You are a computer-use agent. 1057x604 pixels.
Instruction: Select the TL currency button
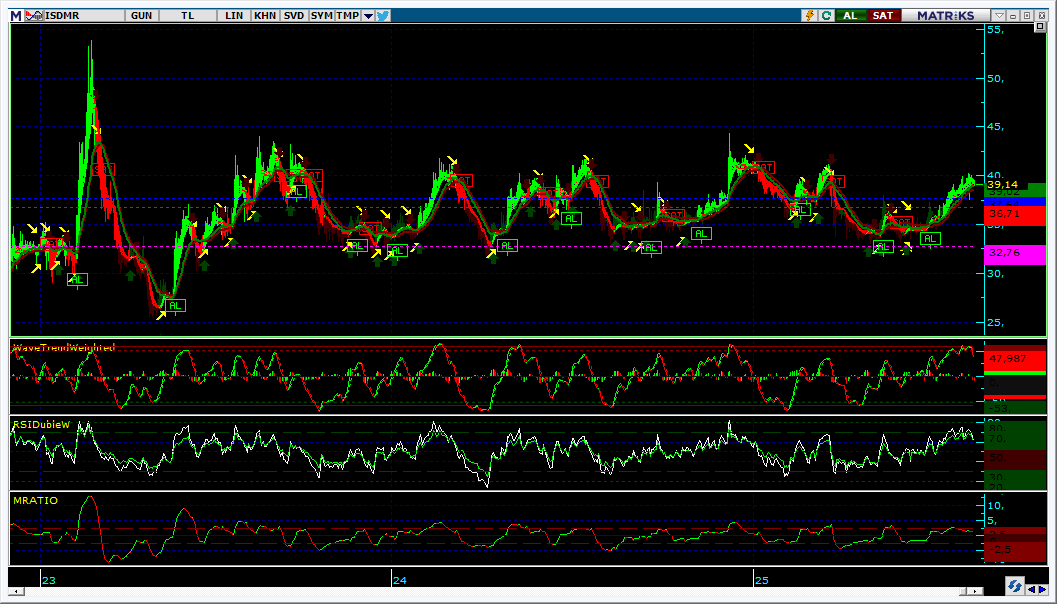pyautogui.click(x=188, y=16)
